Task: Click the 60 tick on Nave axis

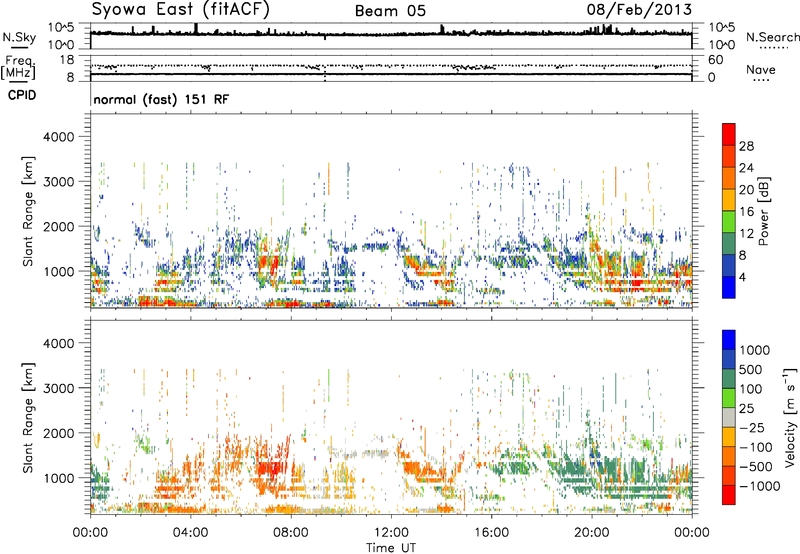Action: pos(715,60)
